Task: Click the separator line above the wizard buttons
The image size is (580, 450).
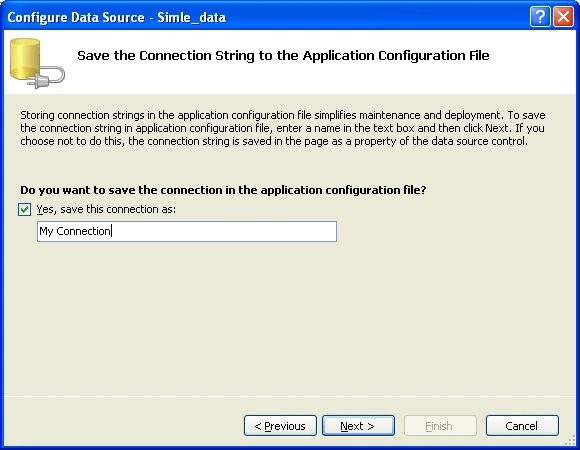Action: coord(290,396)
